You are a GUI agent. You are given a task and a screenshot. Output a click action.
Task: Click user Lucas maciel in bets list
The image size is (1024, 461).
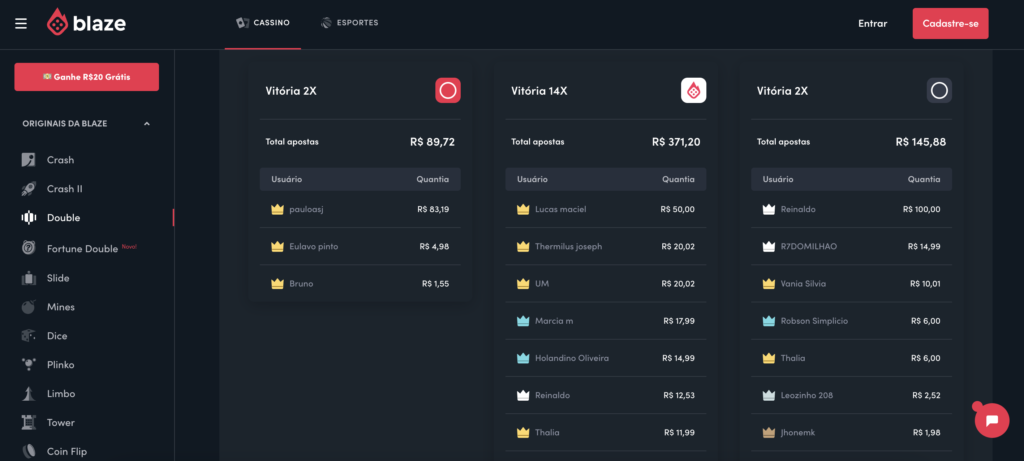tap(560, 210)
